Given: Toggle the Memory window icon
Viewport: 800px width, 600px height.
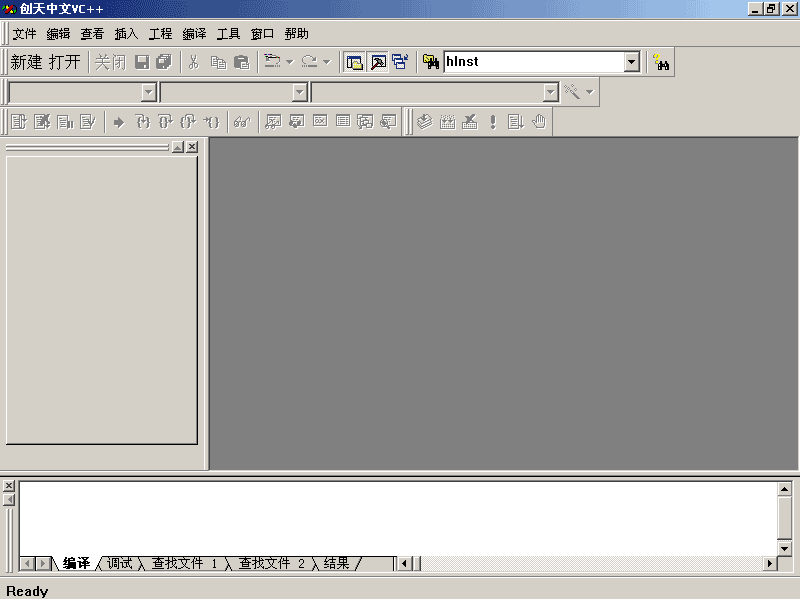Looking at the screenshot, I should pyautogui.click(x=343, y=121).
